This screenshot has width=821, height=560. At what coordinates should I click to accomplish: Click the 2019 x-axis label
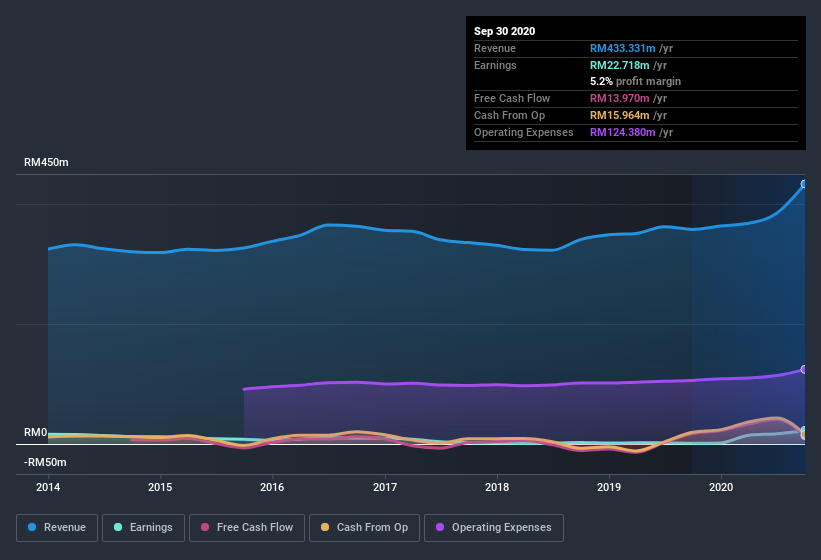(609, 487)
